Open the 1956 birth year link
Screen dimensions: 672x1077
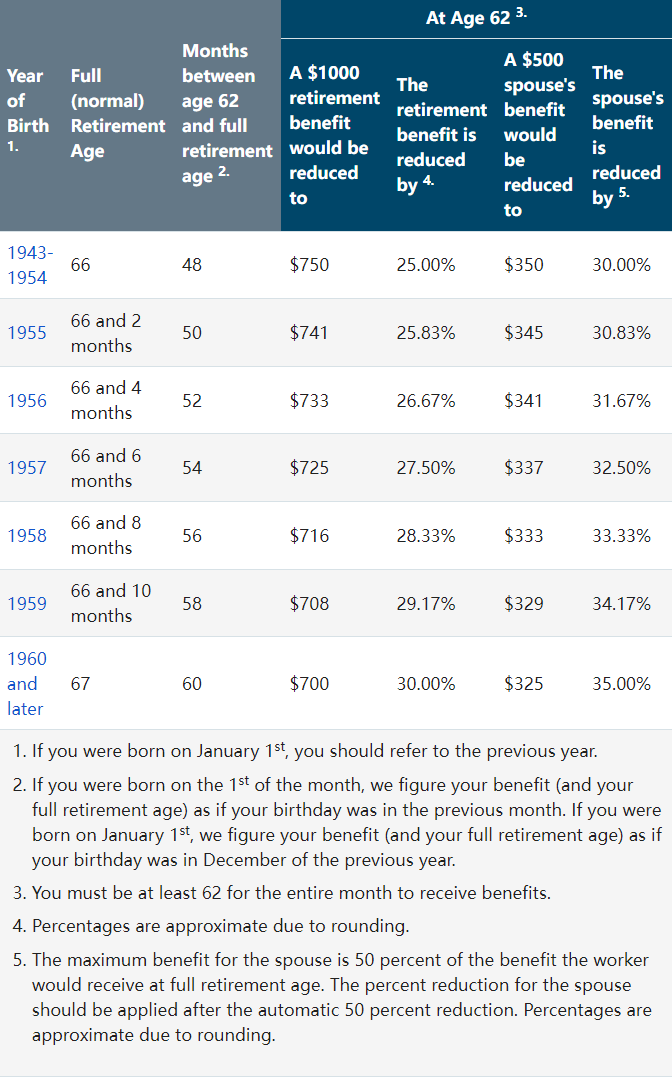tap(27, 401)
